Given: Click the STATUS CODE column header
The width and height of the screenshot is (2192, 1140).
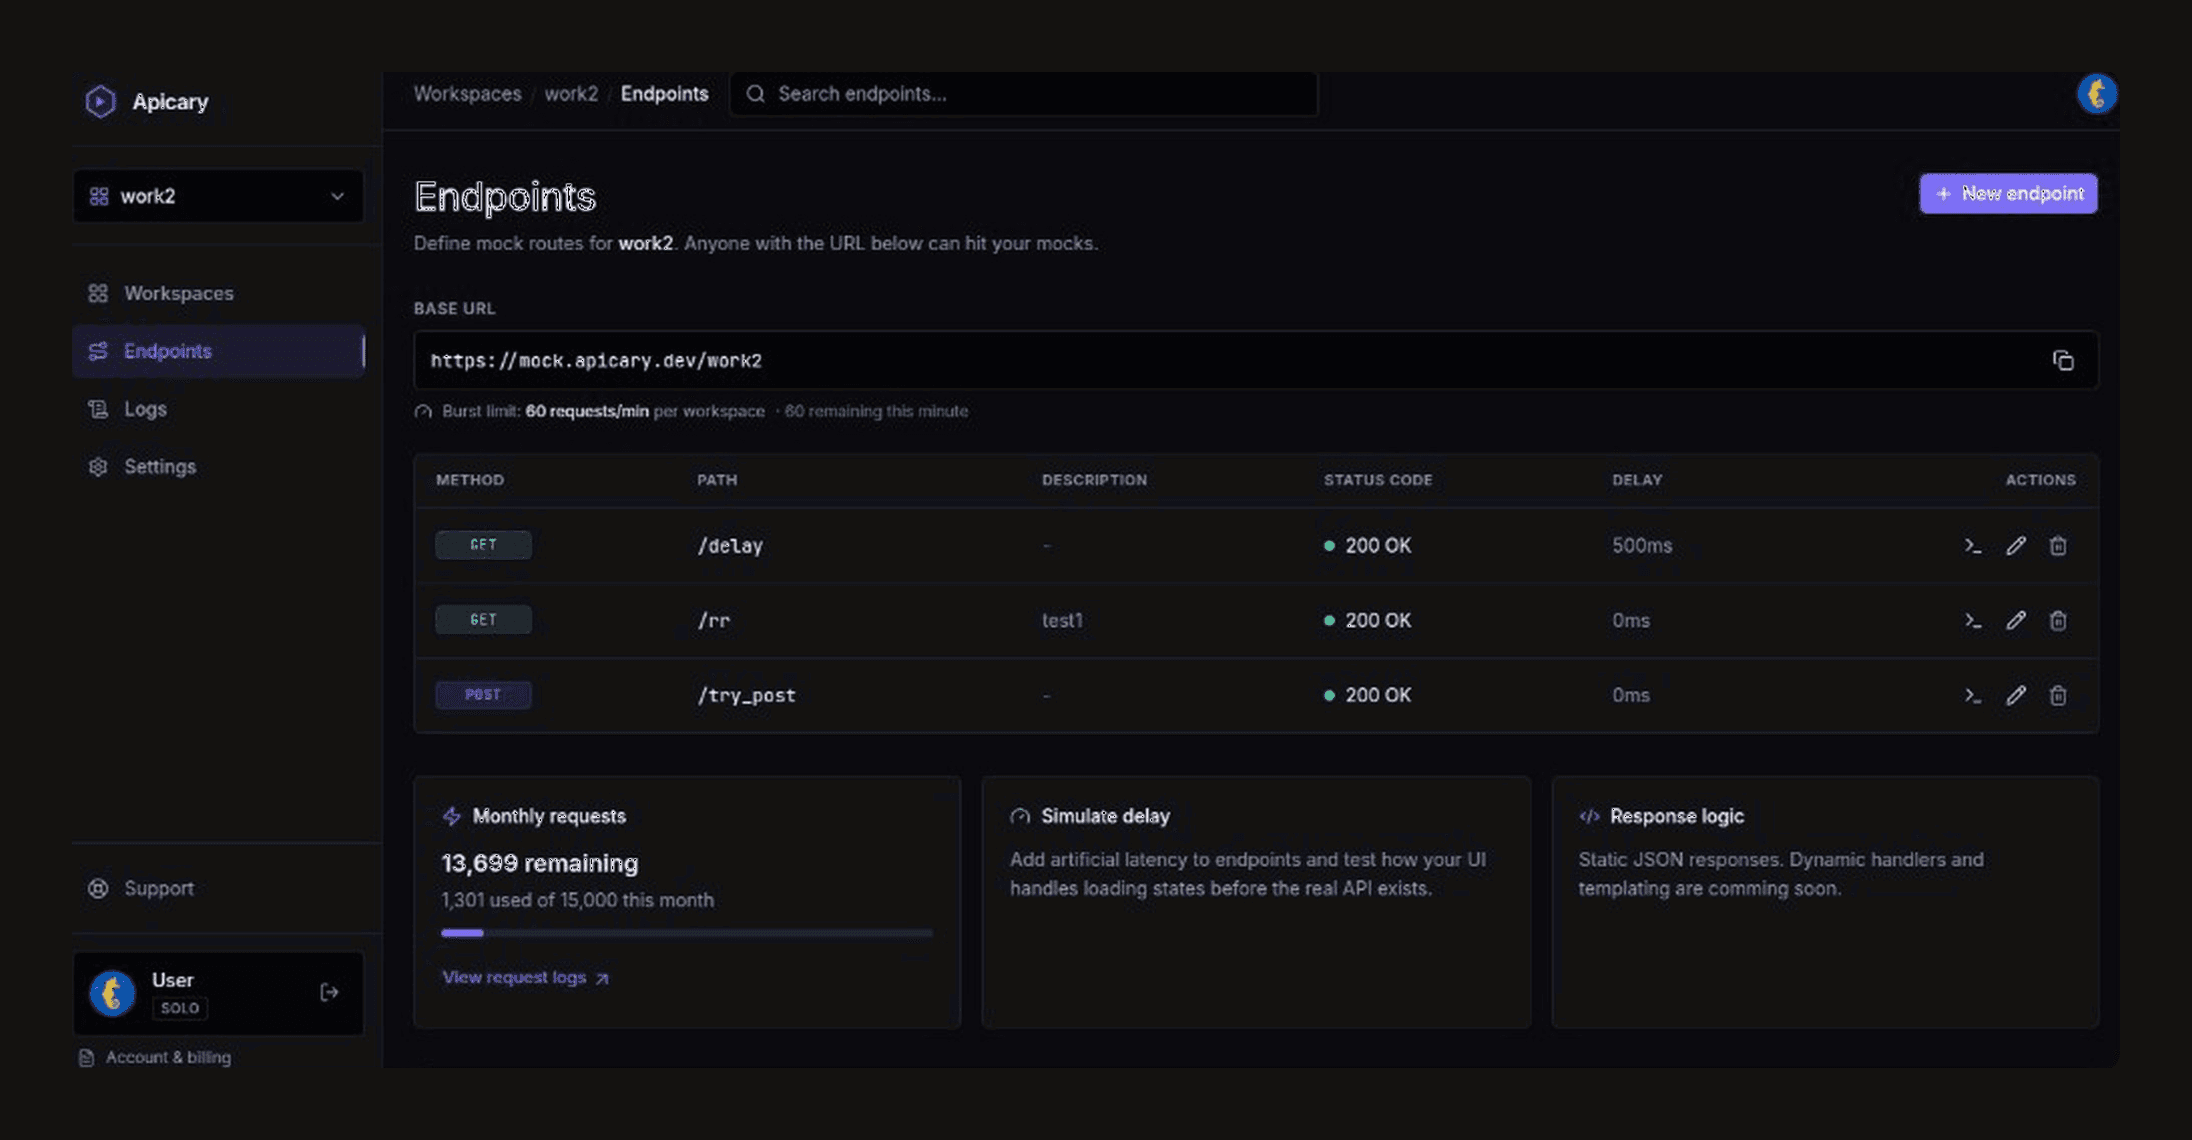Looking at the screenshot, I should click(1378, 480).
